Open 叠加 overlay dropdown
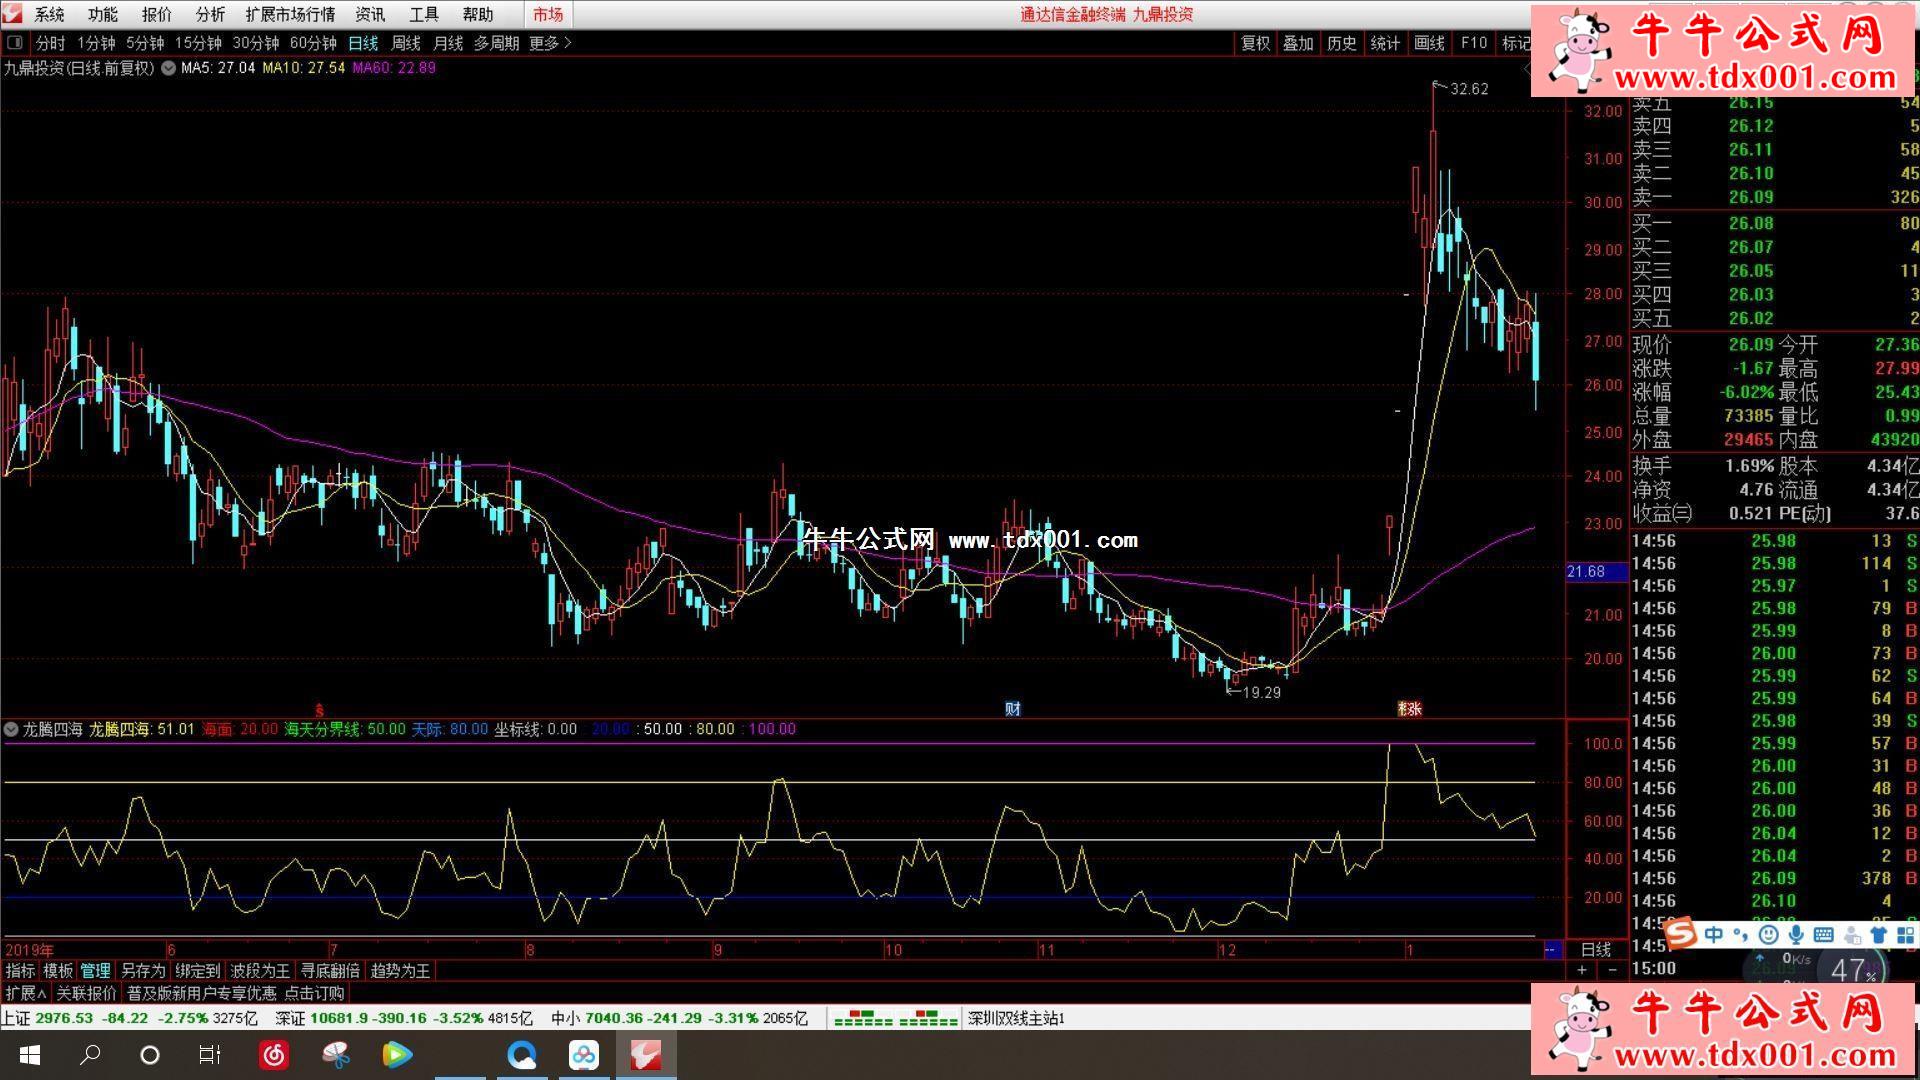Image resolution: width=1920 pixels, height=1080 pixels. point(1298,43)
